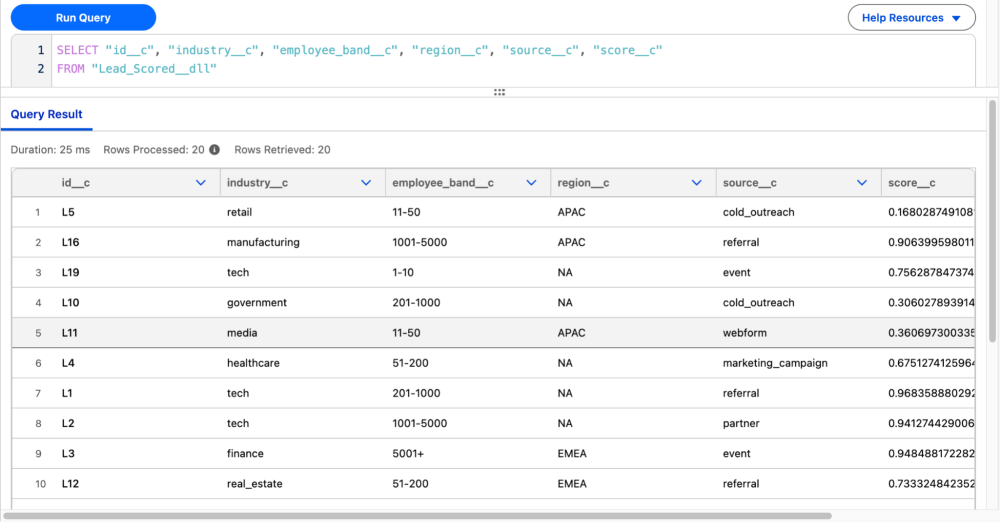
Task: Open the id__c column menu chevron
Action: coord(201,183)
